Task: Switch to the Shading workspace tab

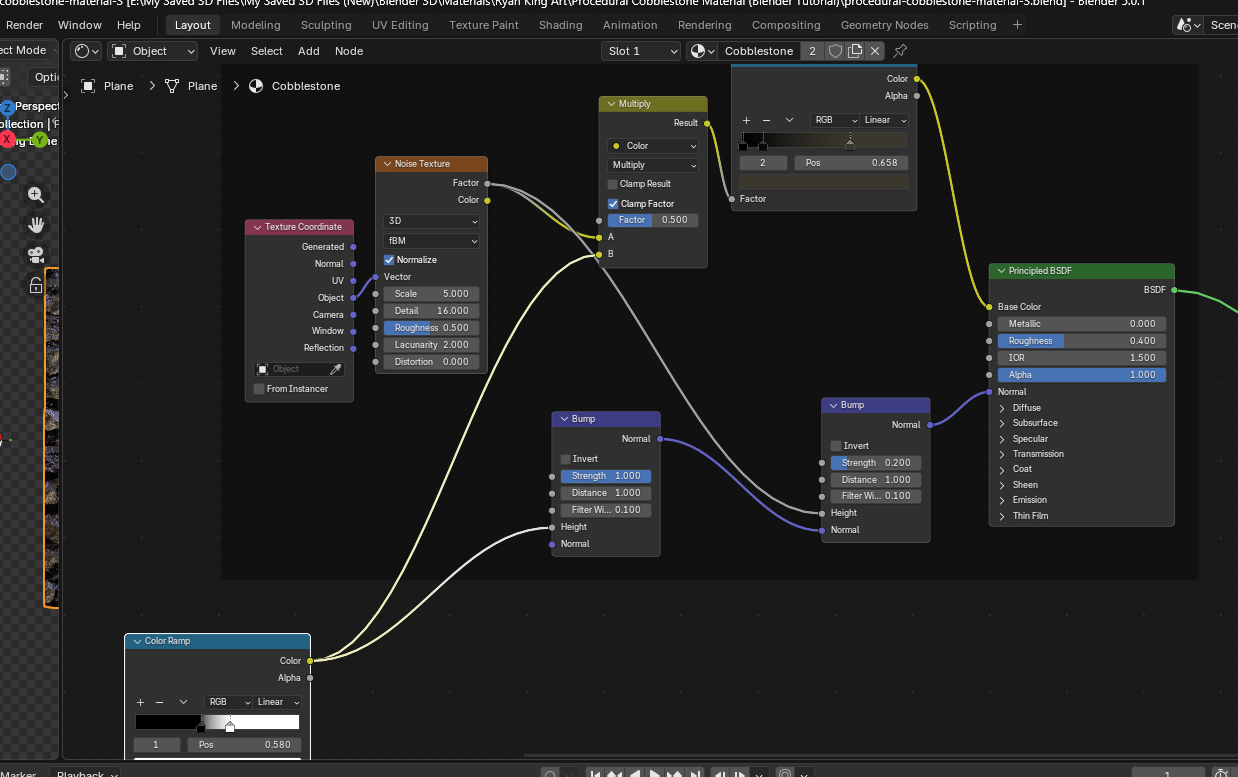Action: point(560,25)
